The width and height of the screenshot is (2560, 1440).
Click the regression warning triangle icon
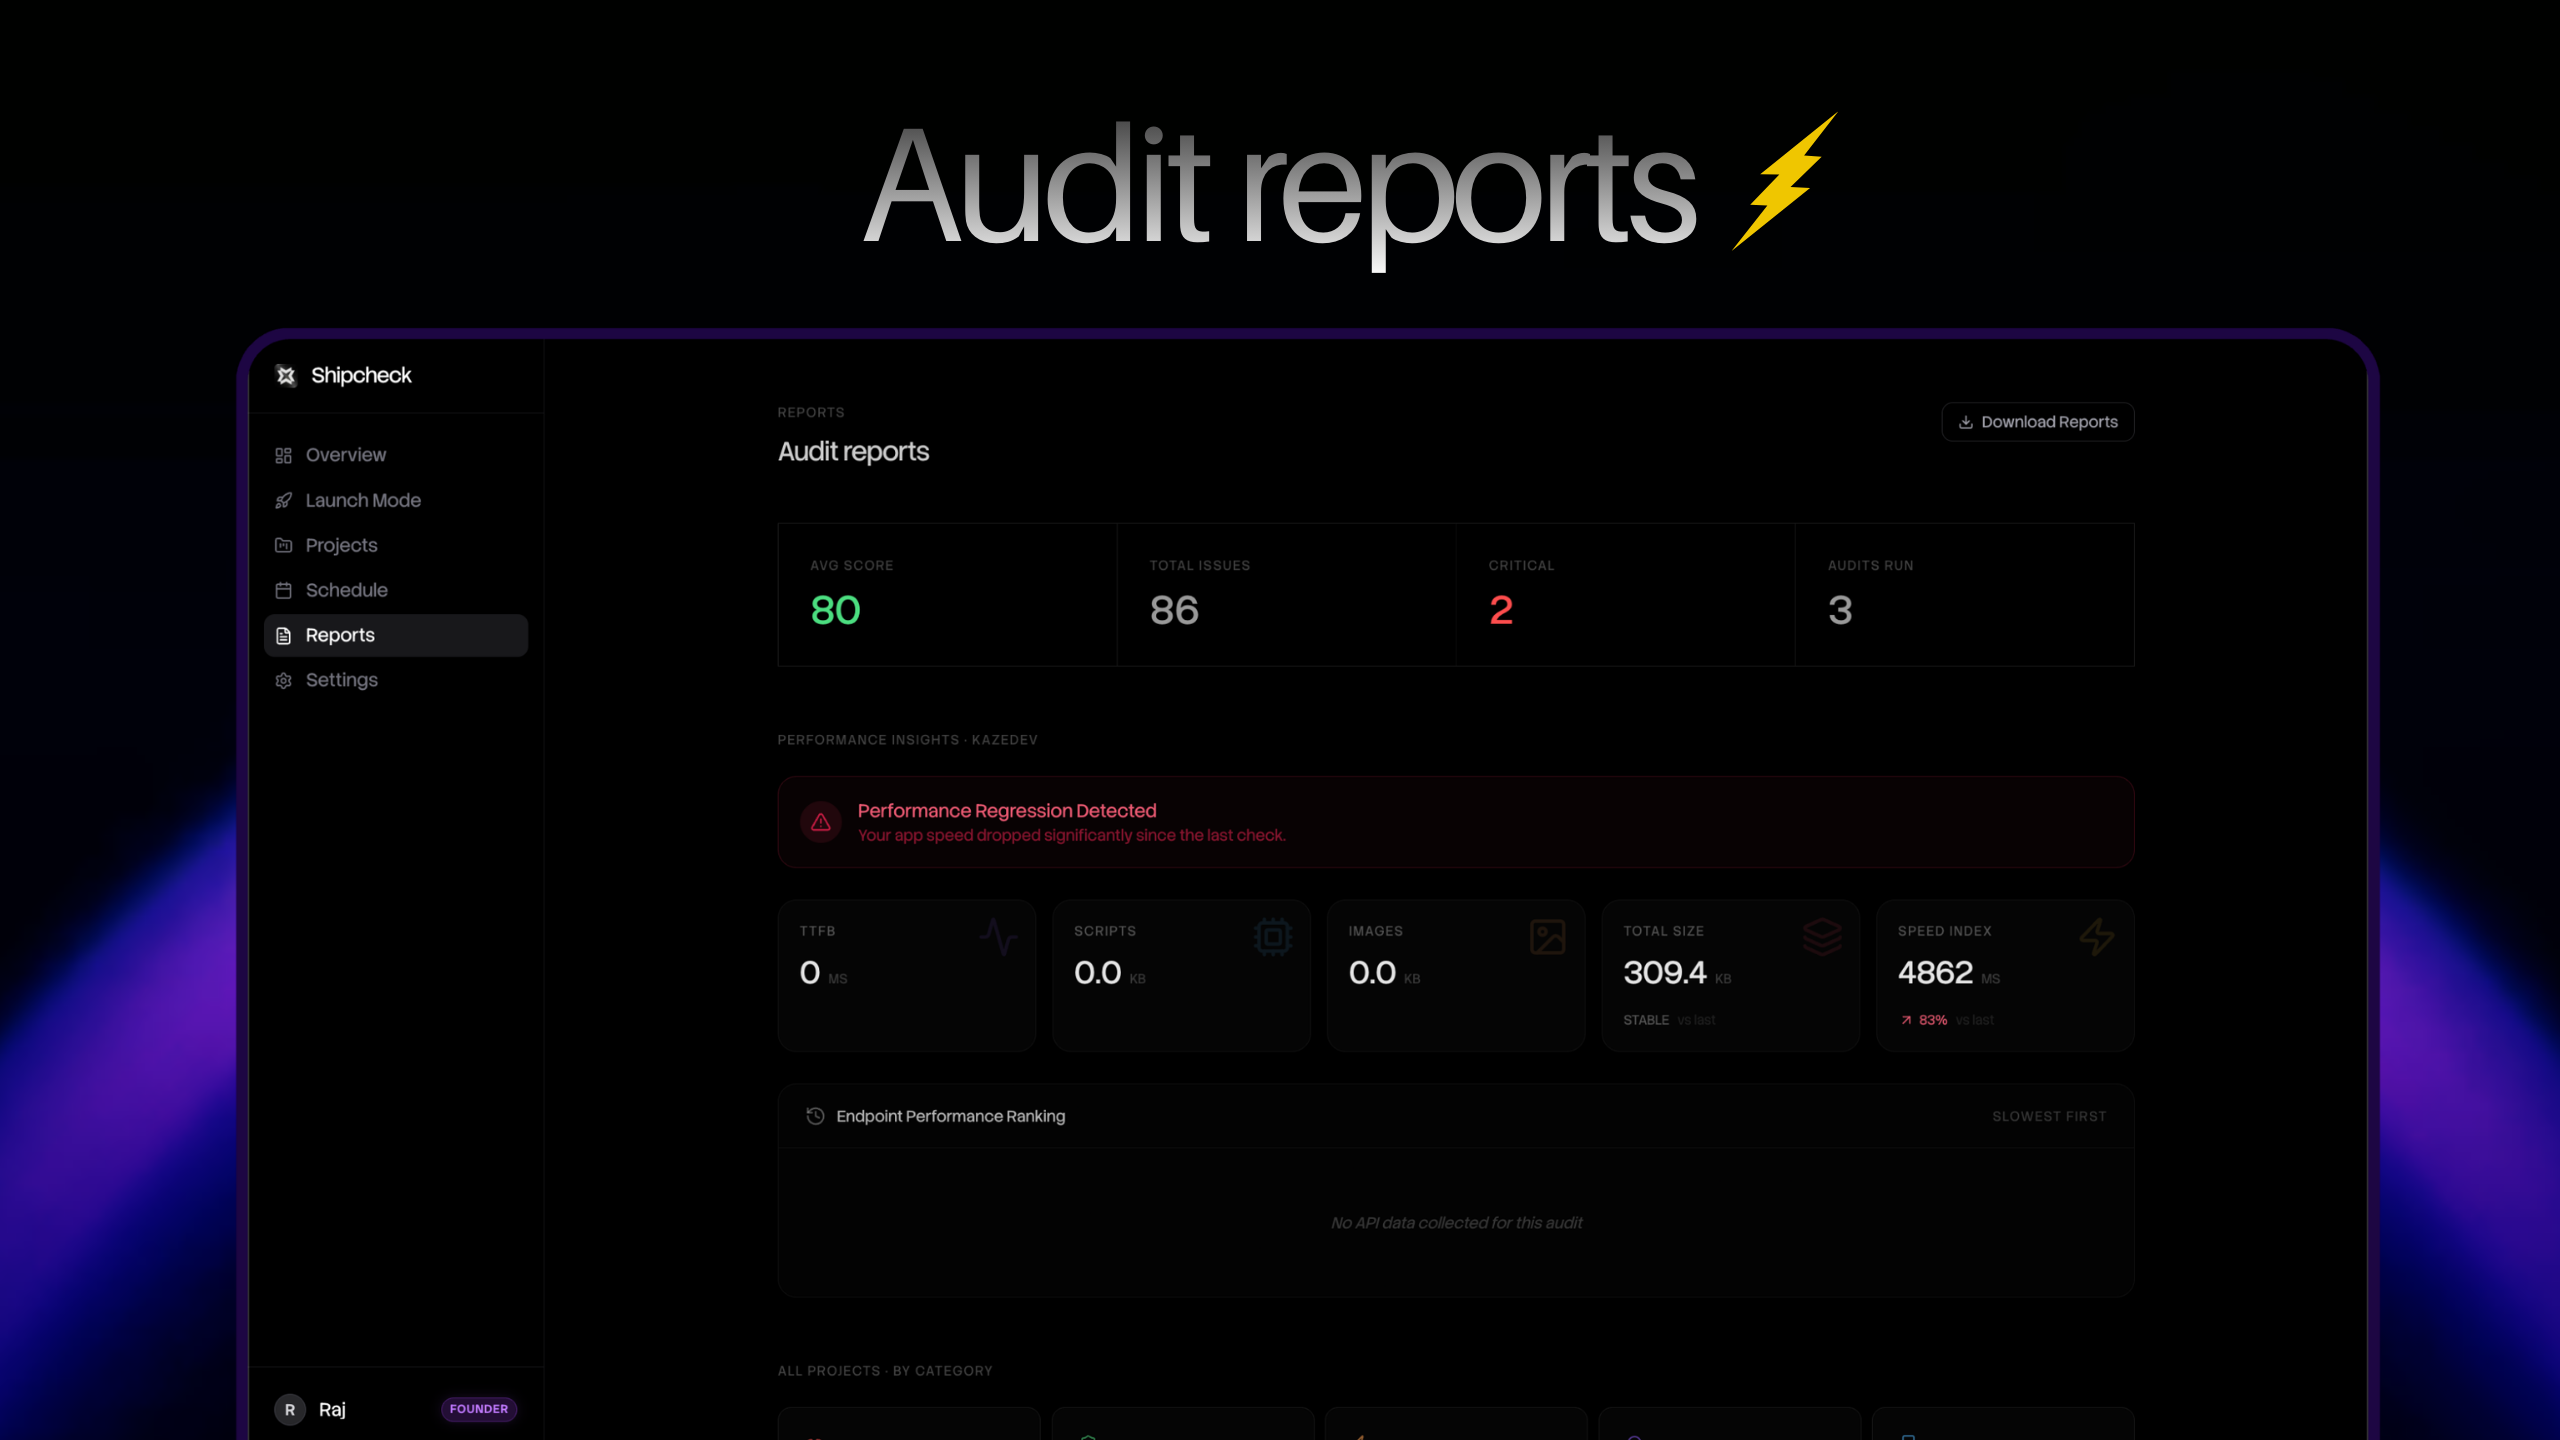click(820, 822)
